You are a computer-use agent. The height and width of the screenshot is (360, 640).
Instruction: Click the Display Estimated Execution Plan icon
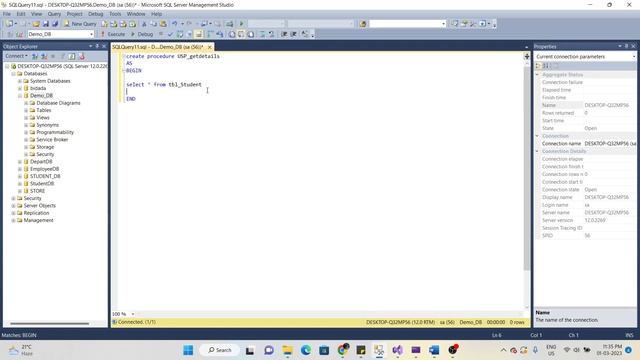point(180,34)
